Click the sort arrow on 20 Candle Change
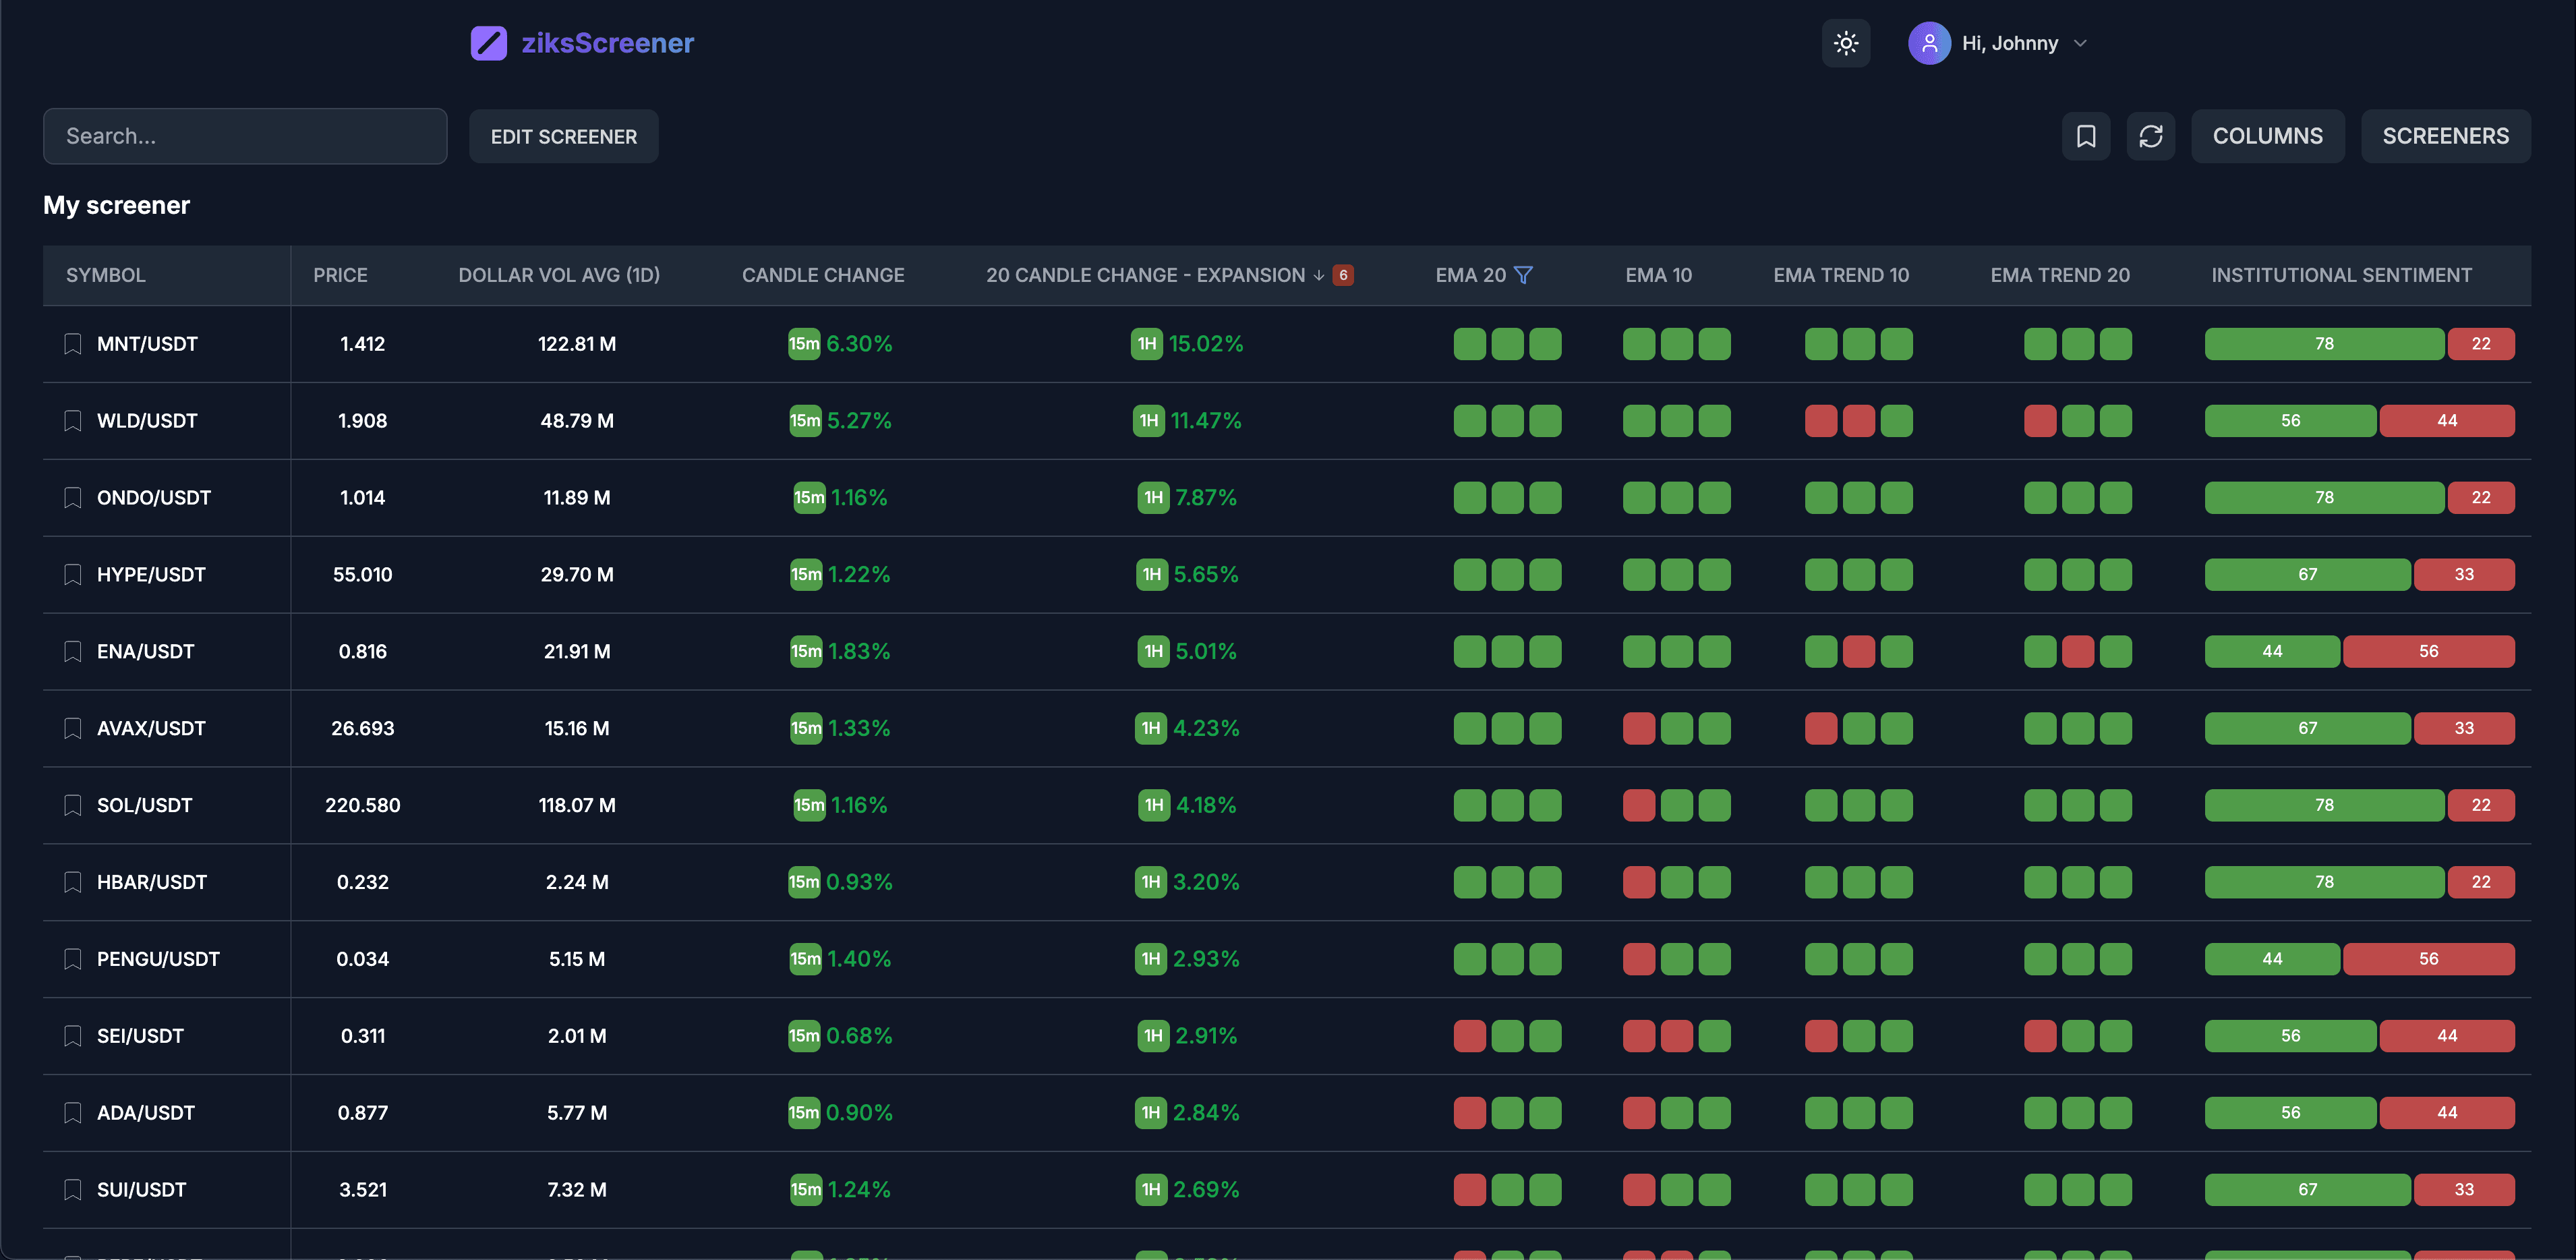This screenshot has width=2576, height=1260. pos(1318,275)
